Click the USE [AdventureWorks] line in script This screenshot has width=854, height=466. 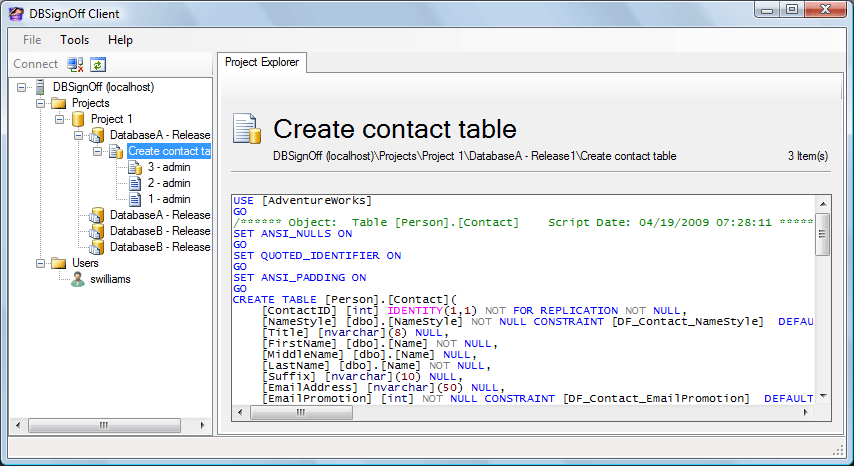pos(302,200)
